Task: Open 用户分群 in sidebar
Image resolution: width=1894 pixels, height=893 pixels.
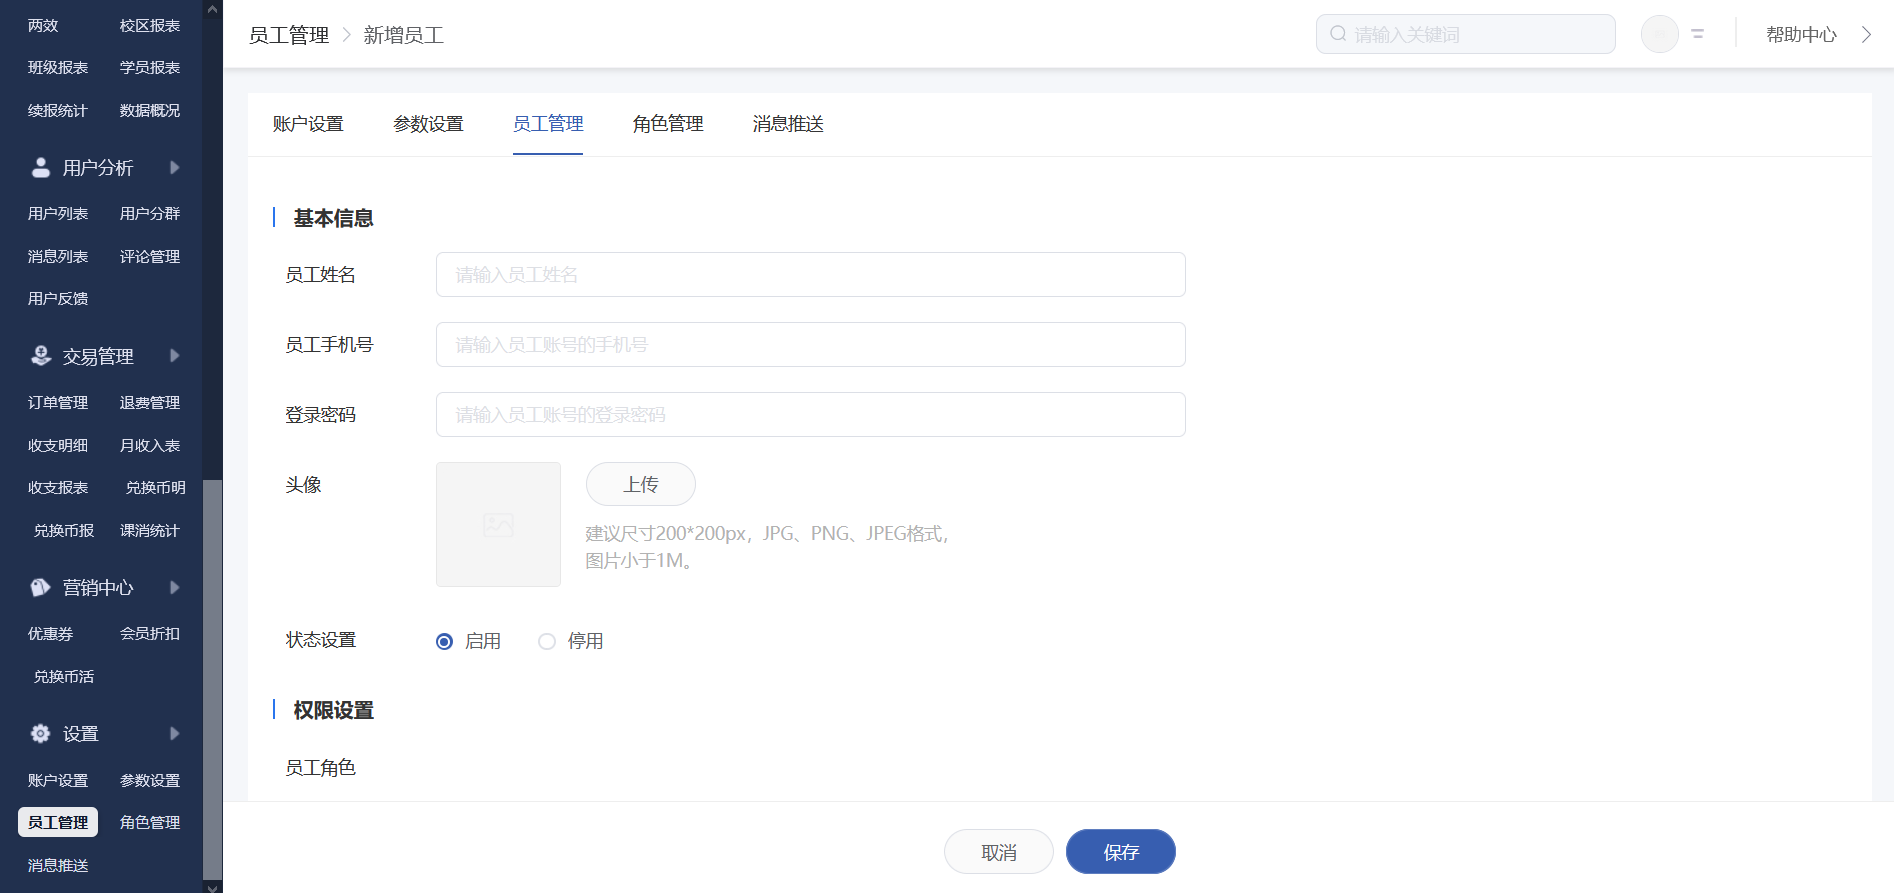Action: click(150, 213)
